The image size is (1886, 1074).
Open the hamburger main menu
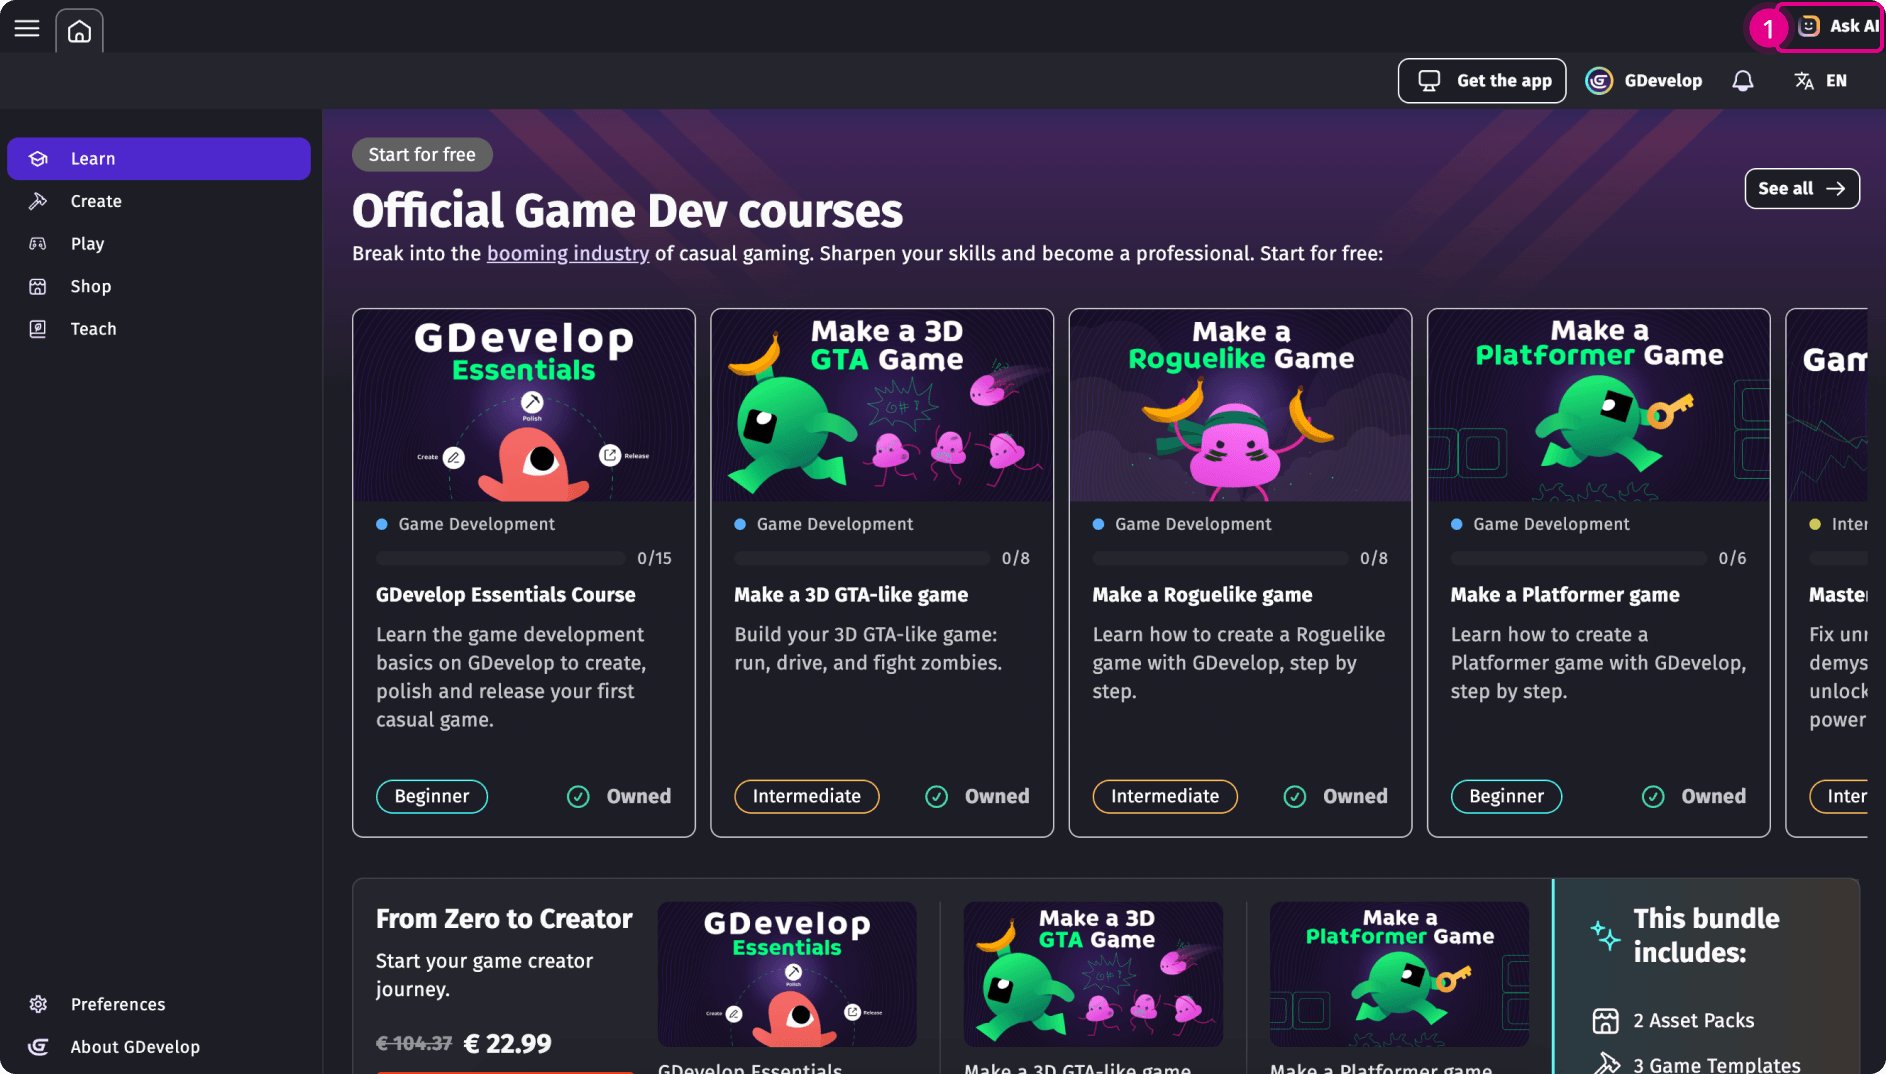(27, 29)
